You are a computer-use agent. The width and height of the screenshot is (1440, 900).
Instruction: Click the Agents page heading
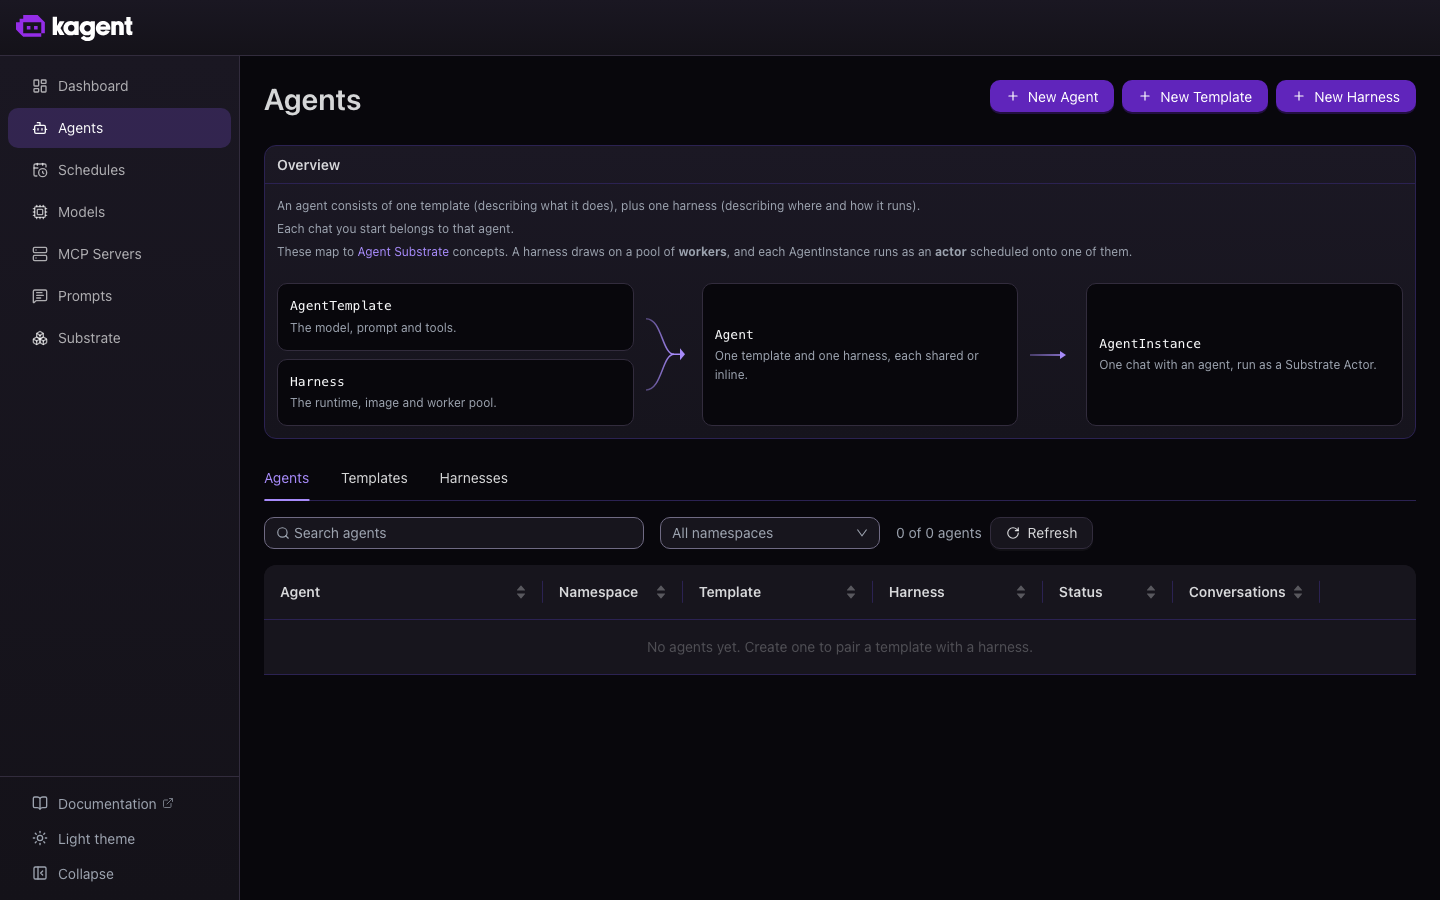click(313, 100)
